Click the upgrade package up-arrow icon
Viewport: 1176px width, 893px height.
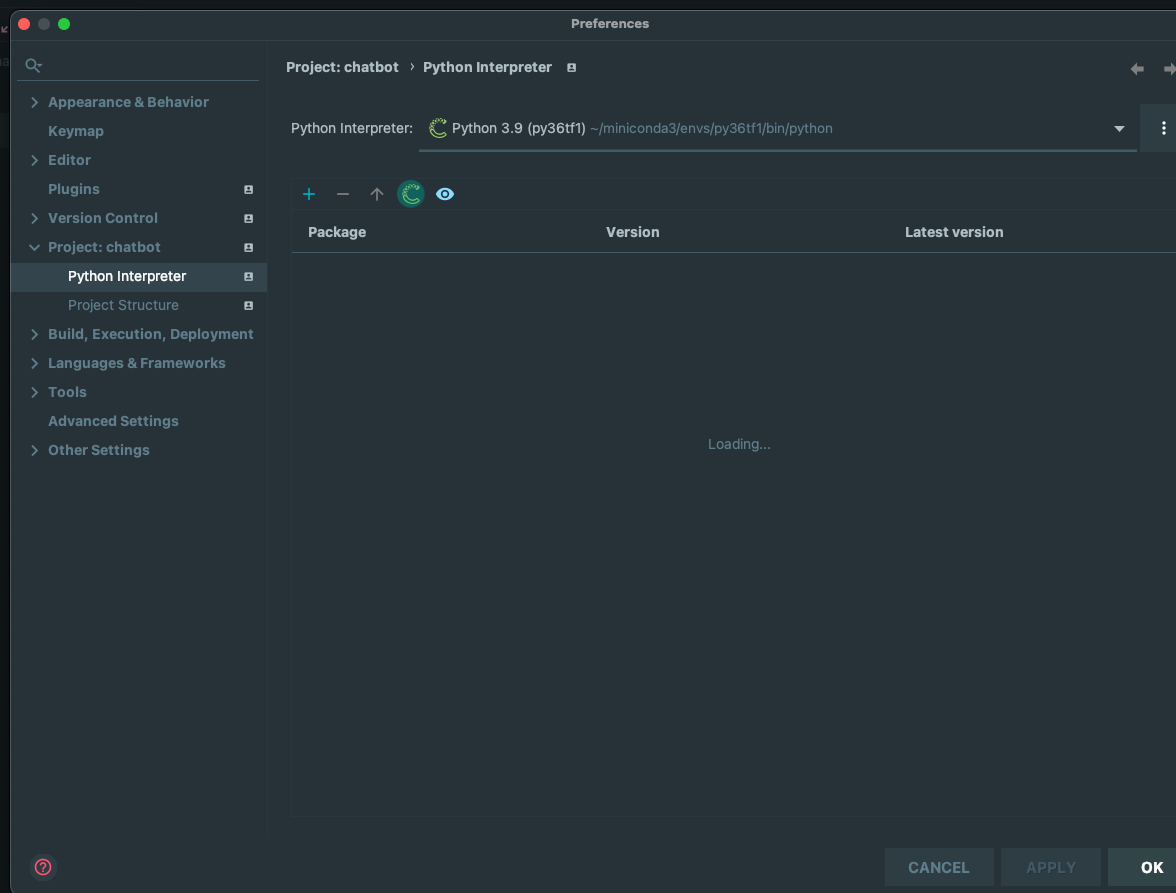376,194
